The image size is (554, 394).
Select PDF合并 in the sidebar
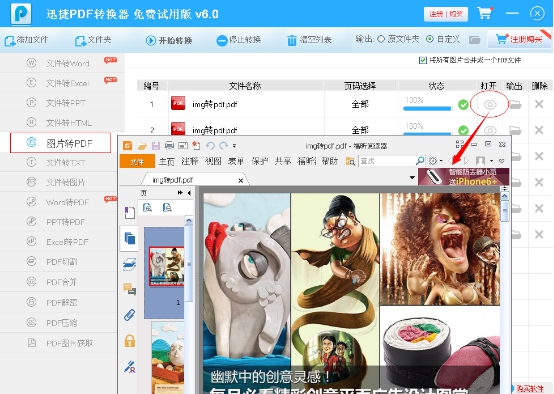59,282
